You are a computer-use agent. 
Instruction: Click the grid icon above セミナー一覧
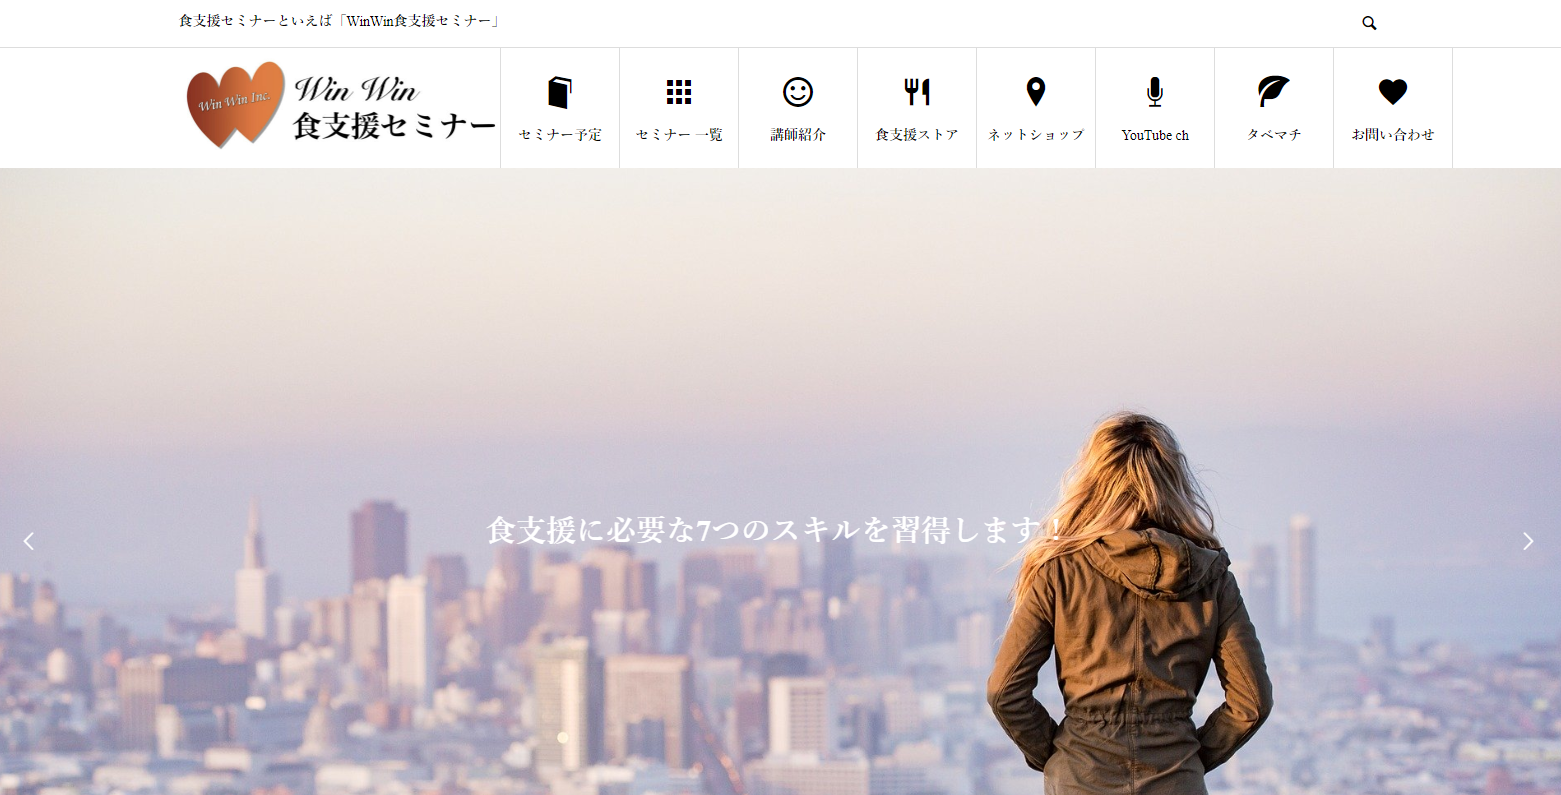pos(679,92)
